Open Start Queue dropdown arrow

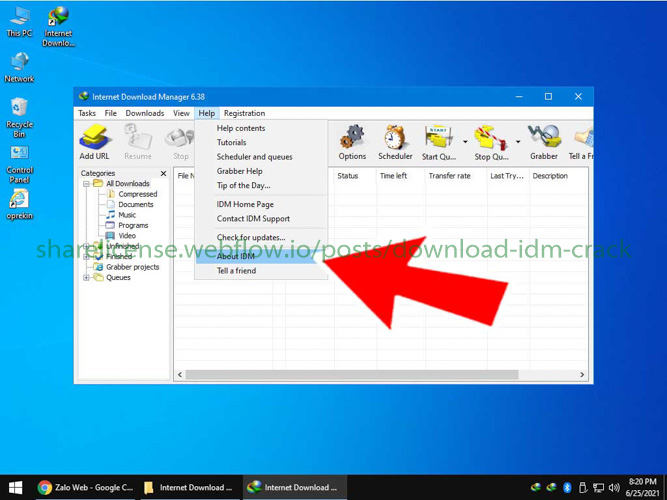point(465,142)
